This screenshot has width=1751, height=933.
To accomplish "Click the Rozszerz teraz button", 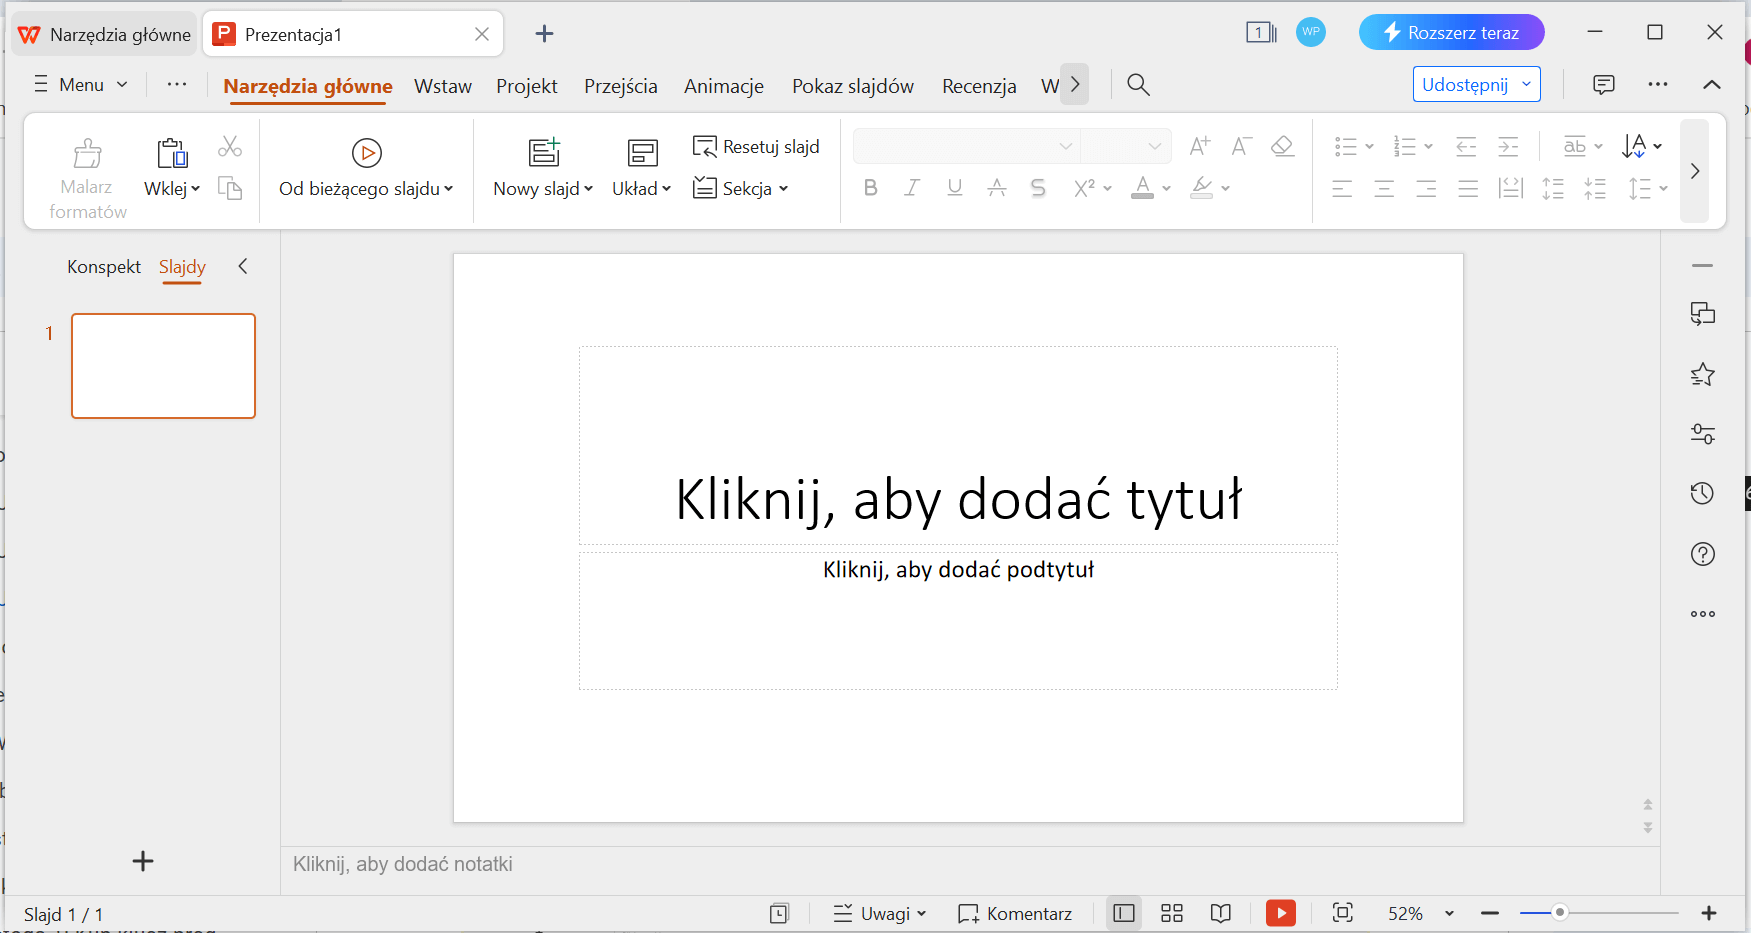I will (1451, 32).
